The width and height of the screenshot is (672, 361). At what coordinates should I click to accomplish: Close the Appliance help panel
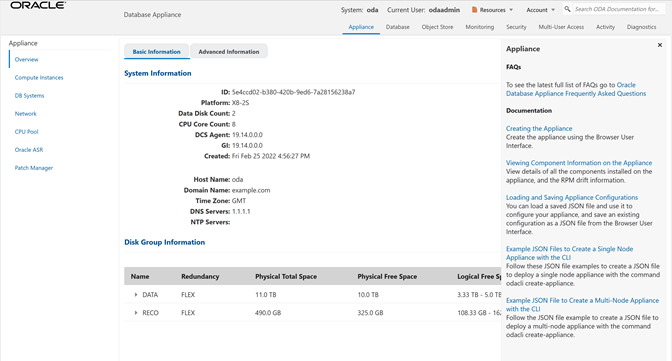pos(660,45)
